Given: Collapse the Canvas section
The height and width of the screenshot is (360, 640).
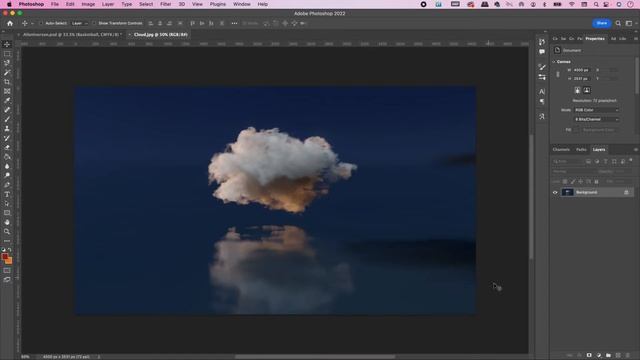Looking at the screenshot, I should click(554, 62).
